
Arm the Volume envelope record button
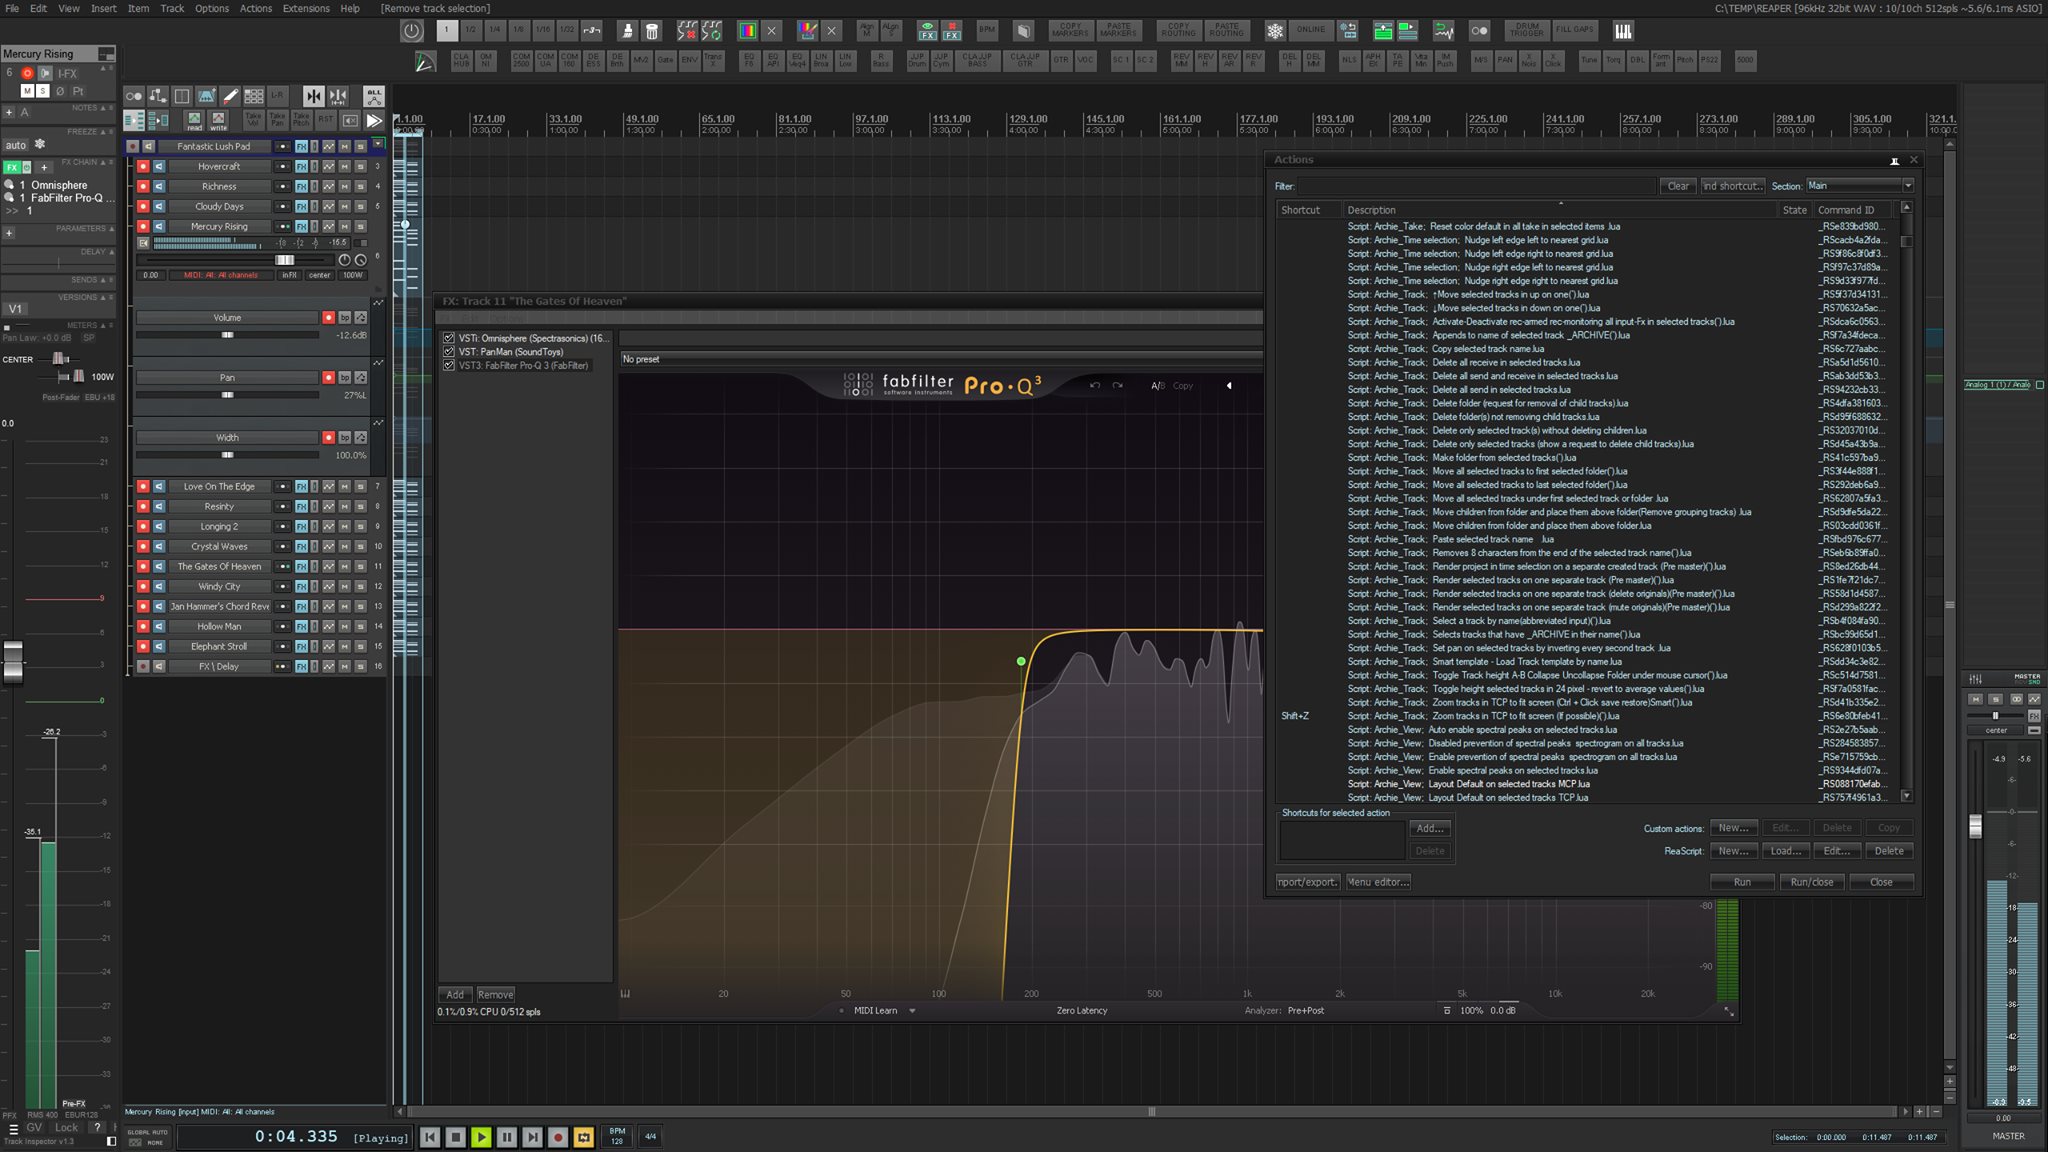328,318
